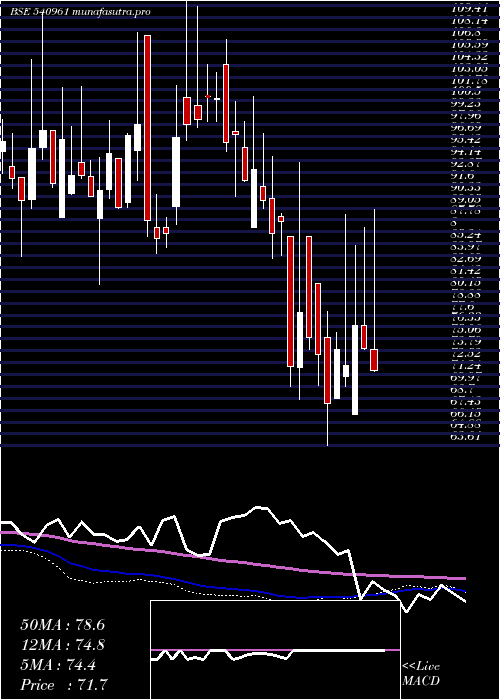The height and width of the screenshot is (700, 500).
Task: Click the '5MA : 74.4' readout
Action: [58, 665]
